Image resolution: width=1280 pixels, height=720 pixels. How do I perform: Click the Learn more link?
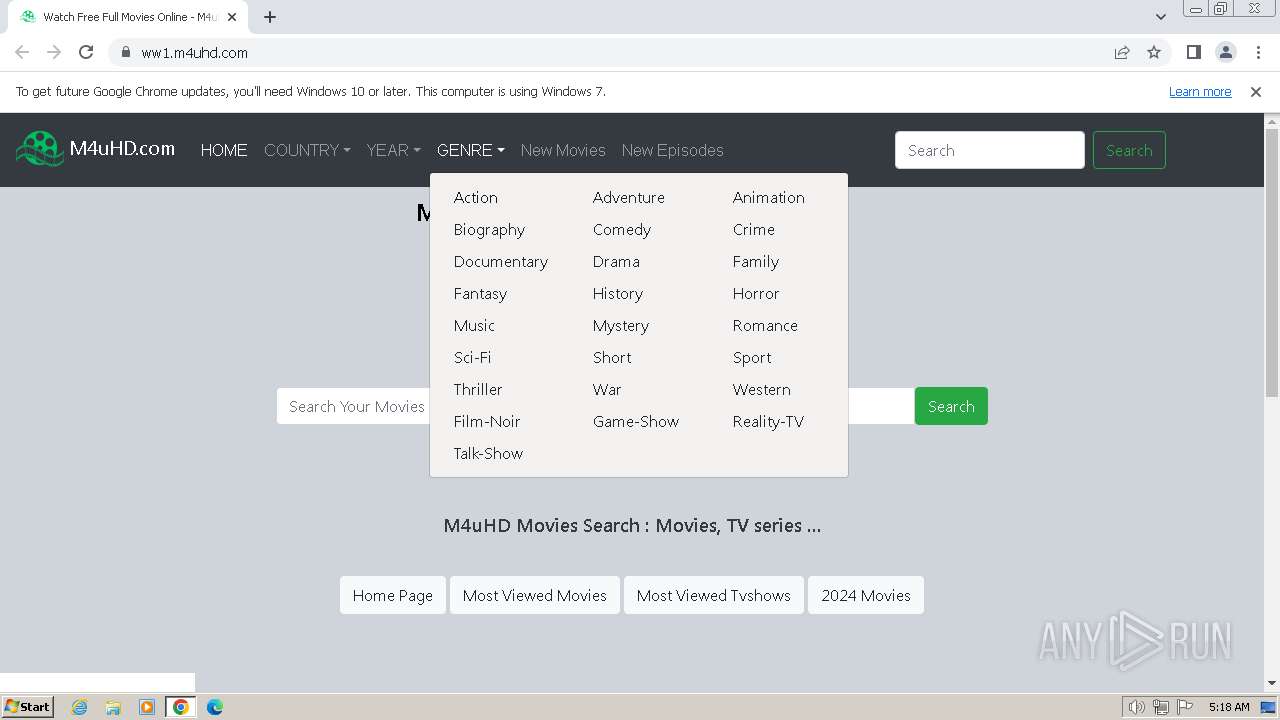click(1200, 91)
